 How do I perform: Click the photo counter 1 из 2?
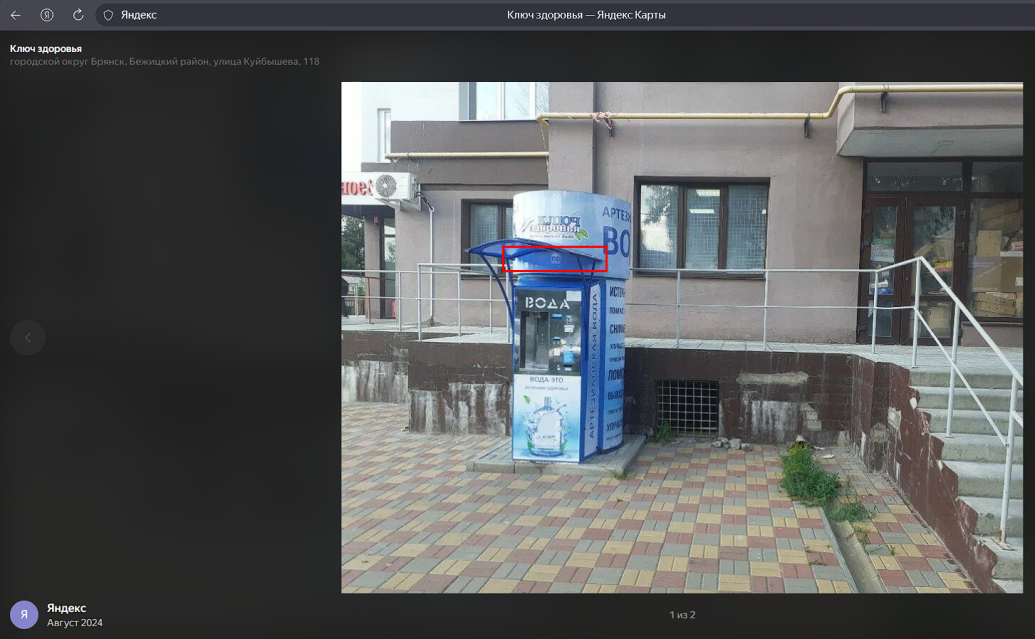pos(683,615)
